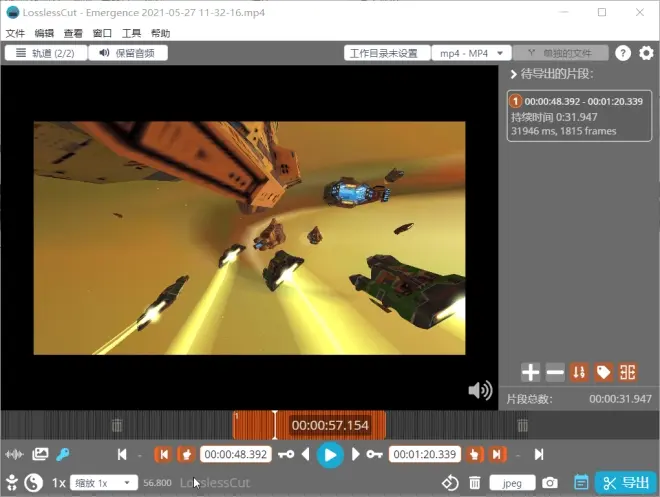Toggle the 单独的文件 separate files mode
Viewport: 660px width, 497px height.
pos(561,53)
